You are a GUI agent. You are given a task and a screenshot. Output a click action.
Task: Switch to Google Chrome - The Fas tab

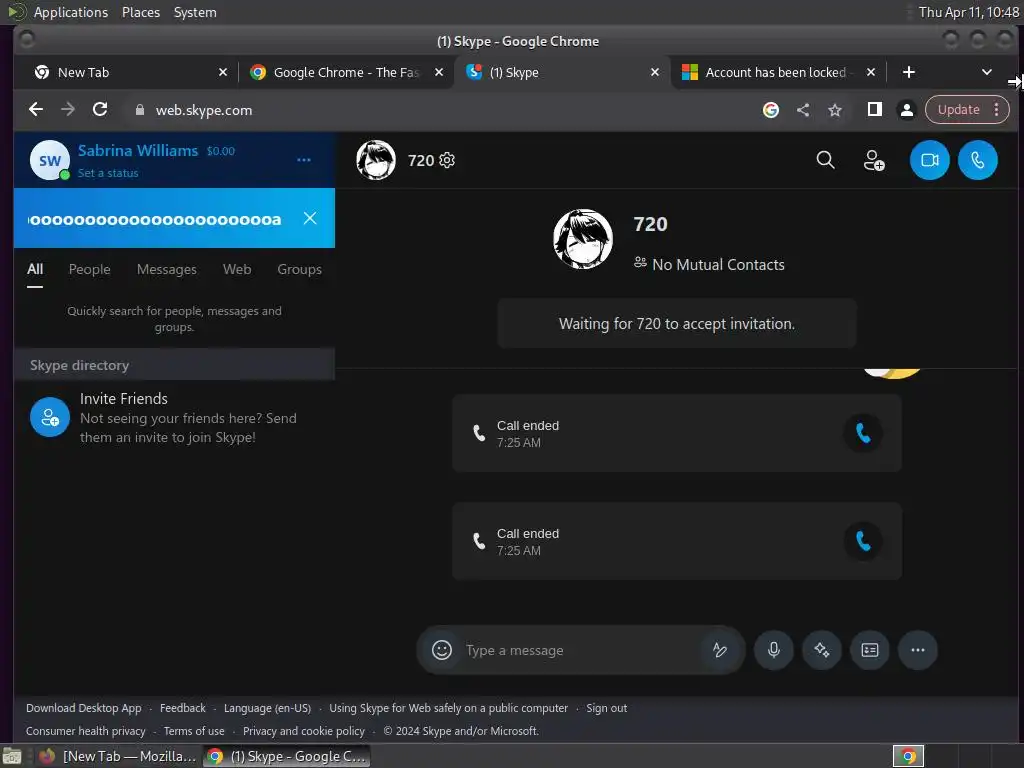tap(345, 72)
